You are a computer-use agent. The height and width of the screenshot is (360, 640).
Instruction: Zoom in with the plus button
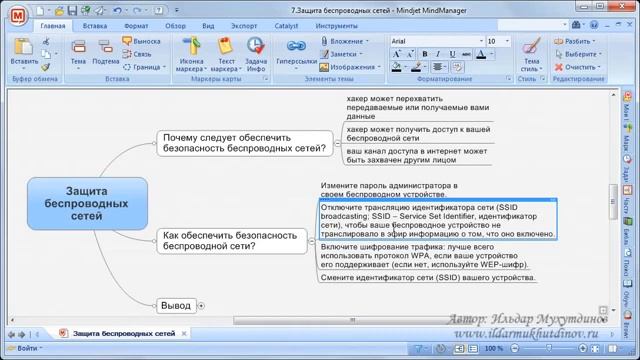[583, 349]
